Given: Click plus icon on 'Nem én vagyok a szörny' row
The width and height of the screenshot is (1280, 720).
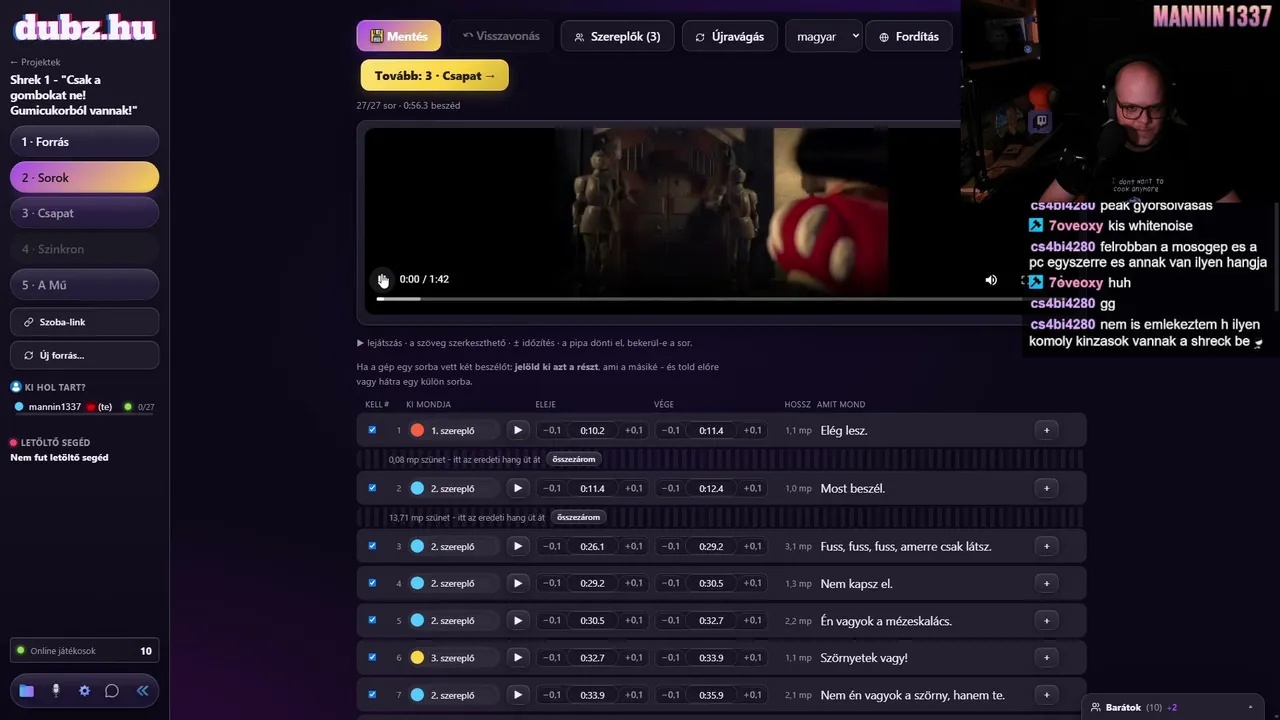Looking at the screenshot, I should [1047, 695].
